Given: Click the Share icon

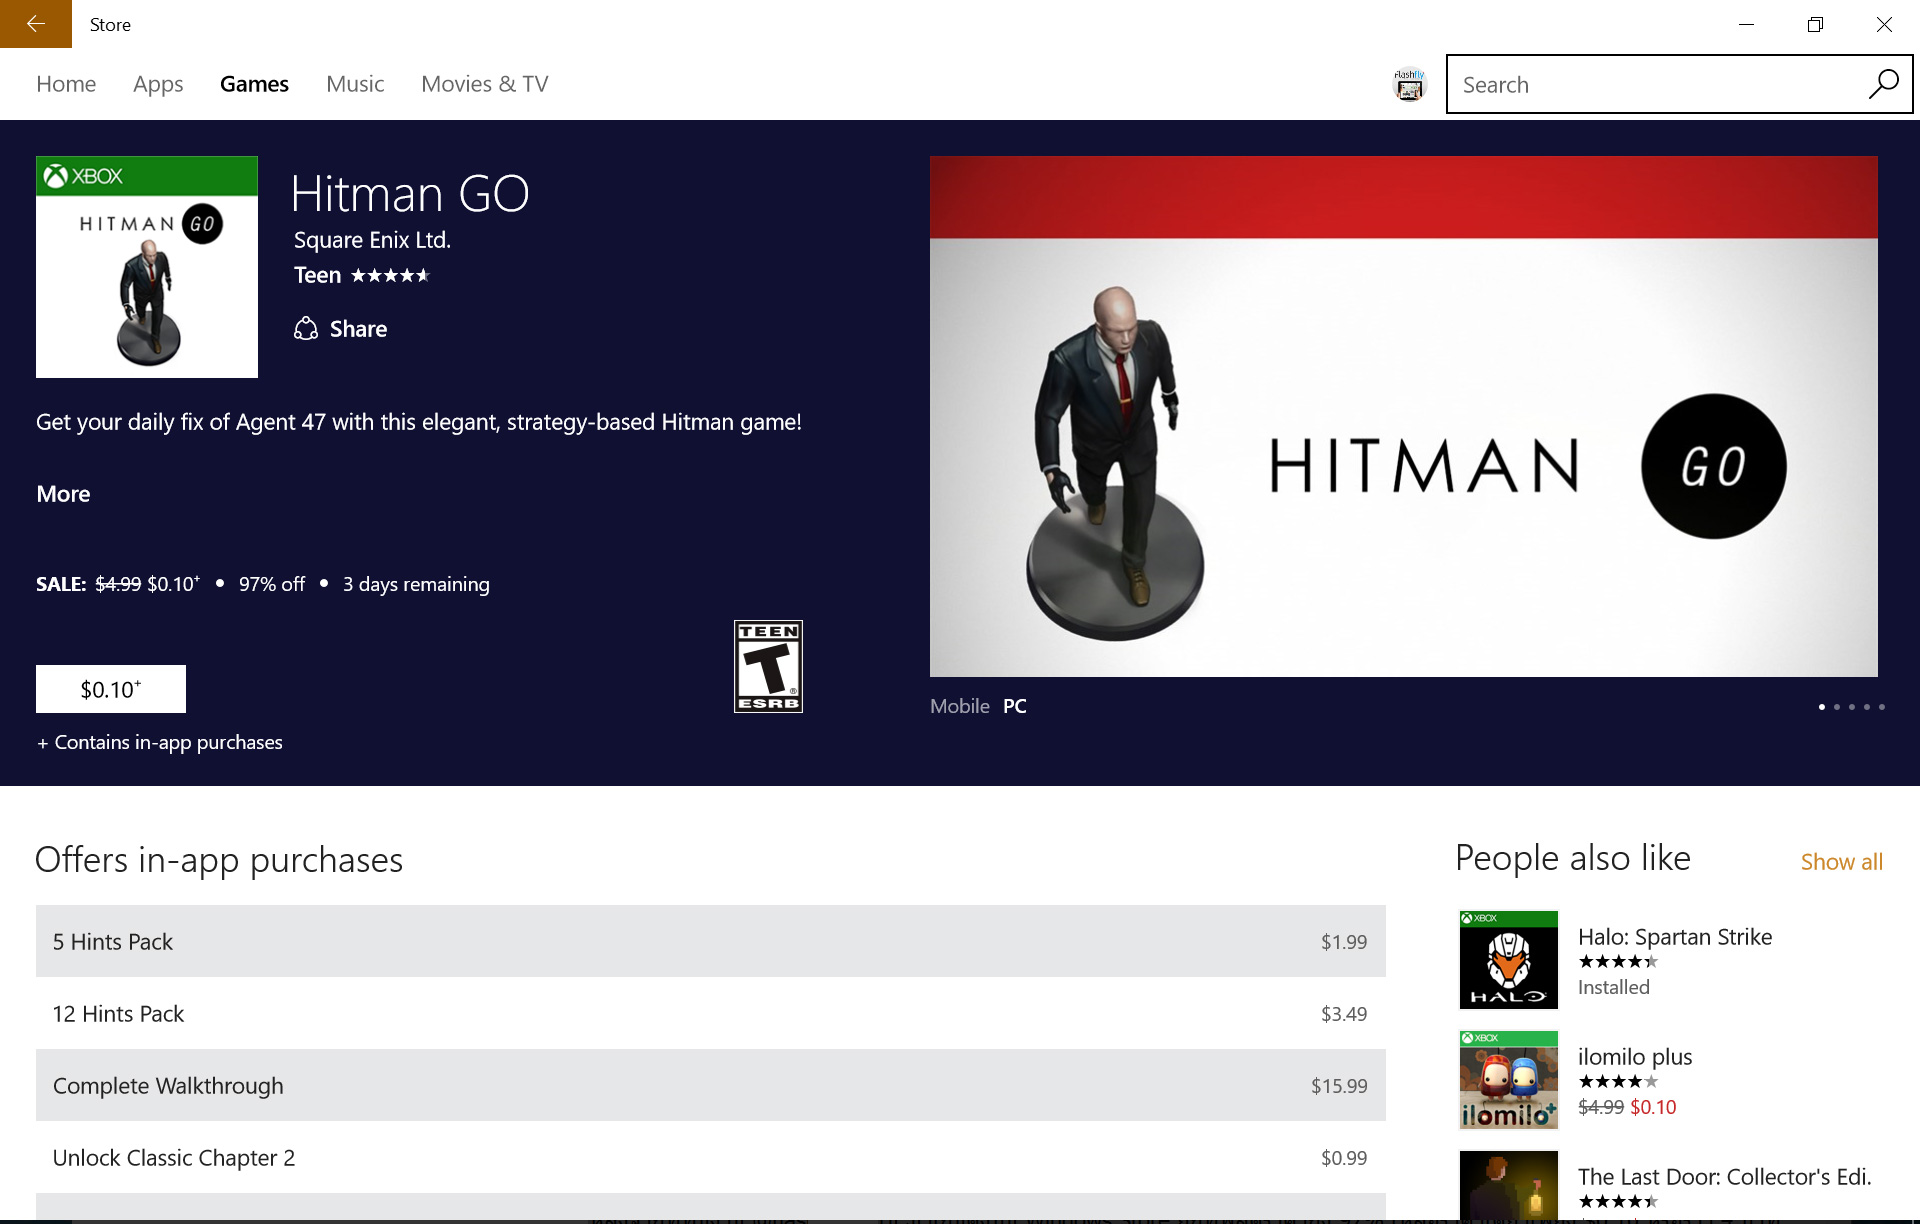Looking at the screenshot, I should click(x=306, y=329).
